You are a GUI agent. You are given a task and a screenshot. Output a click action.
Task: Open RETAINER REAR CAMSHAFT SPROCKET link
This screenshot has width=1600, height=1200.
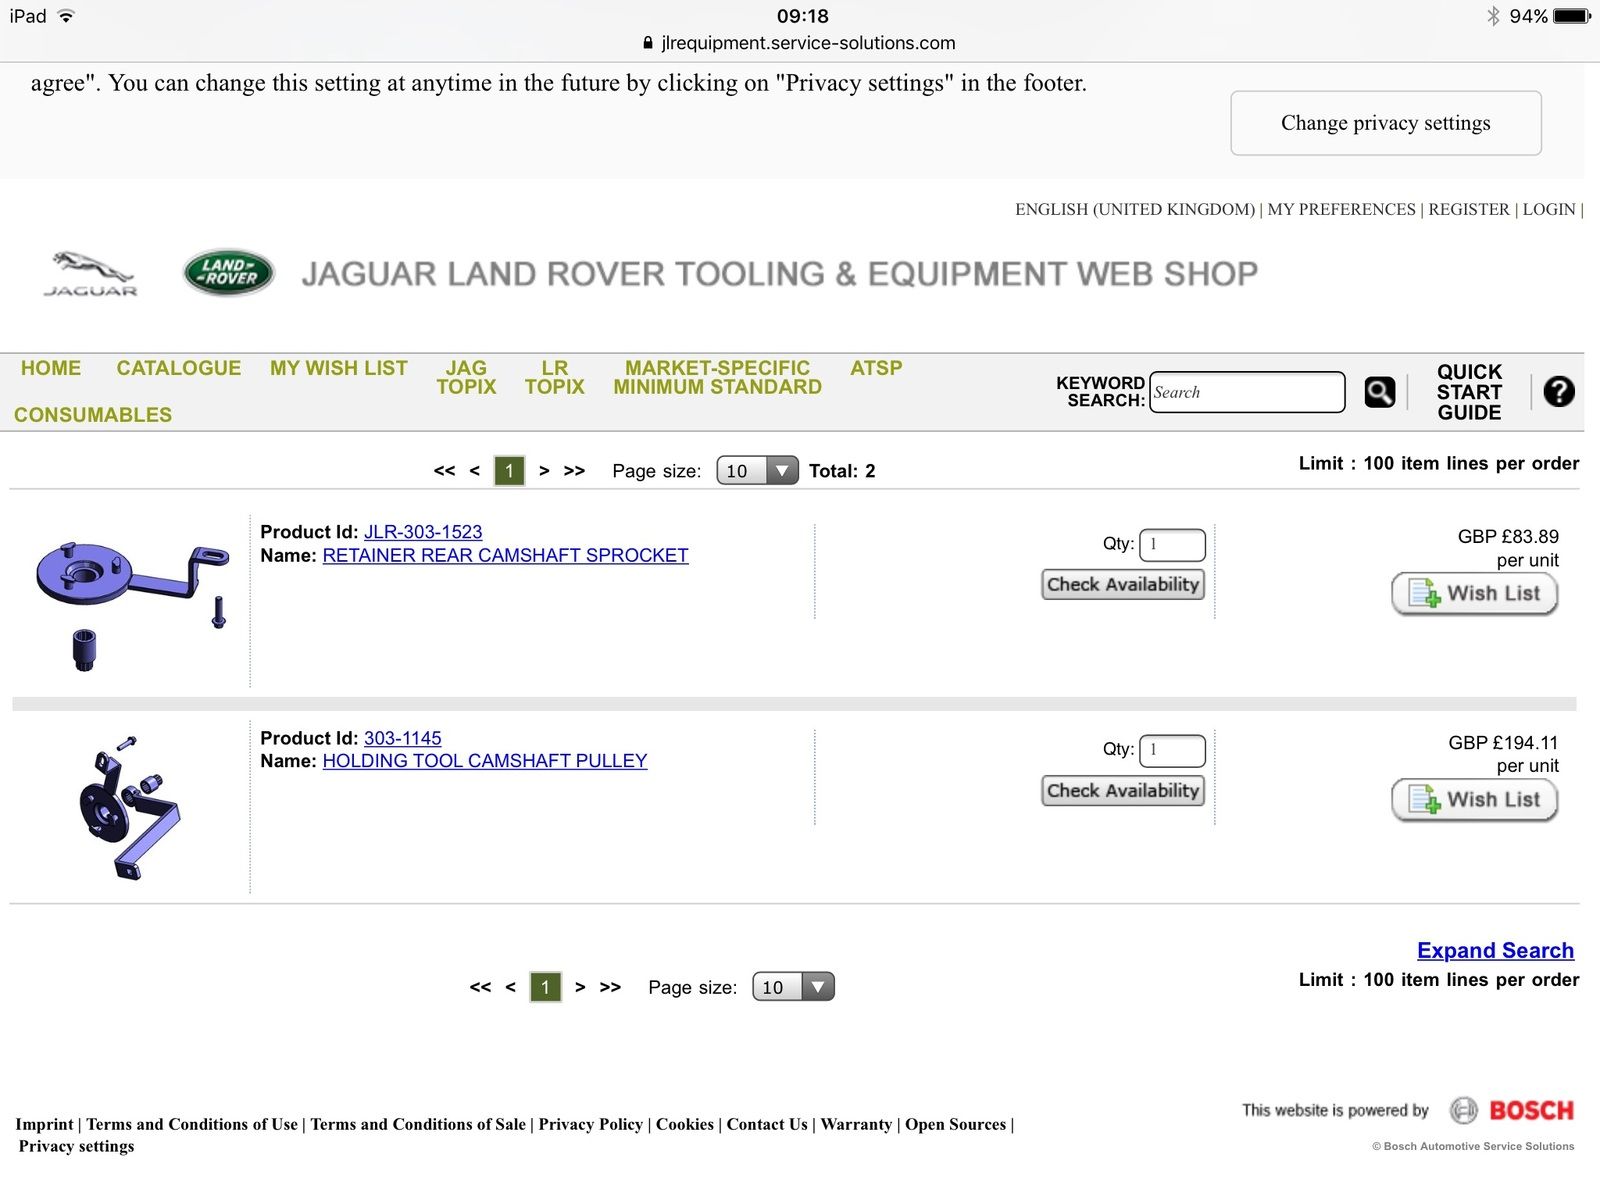pos(505,555)
